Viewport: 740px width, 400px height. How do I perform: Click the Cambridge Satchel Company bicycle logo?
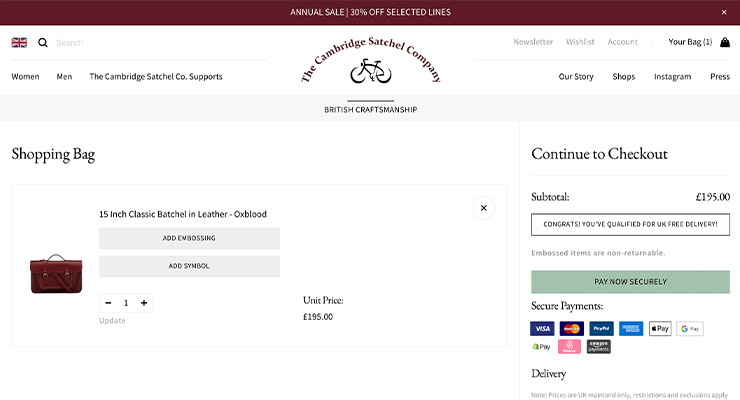[370, 60]
